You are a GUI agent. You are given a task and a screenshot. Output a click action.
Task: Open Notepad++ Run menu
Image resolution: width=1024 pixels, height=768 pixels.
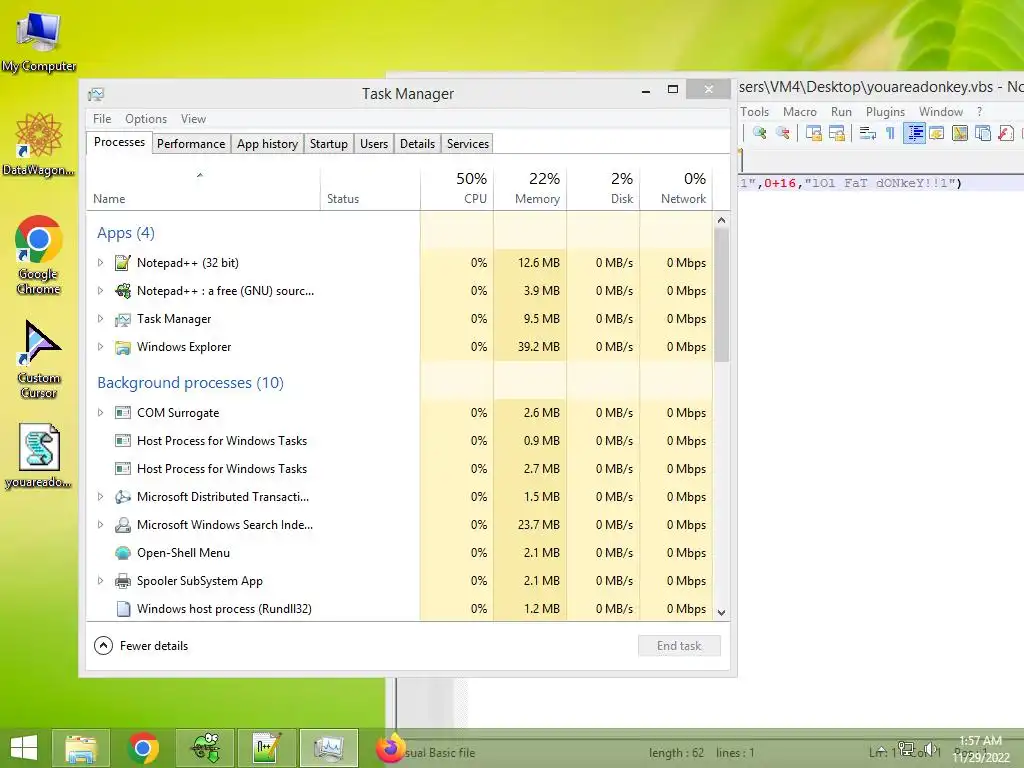[x=841, y=112]
